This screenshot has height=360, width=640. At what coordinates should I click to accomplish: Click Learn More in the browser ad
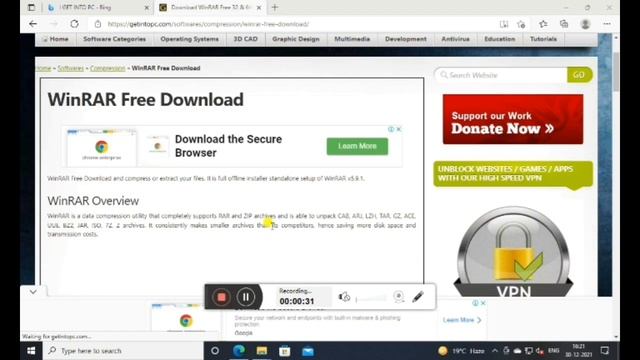pos(357,146)
